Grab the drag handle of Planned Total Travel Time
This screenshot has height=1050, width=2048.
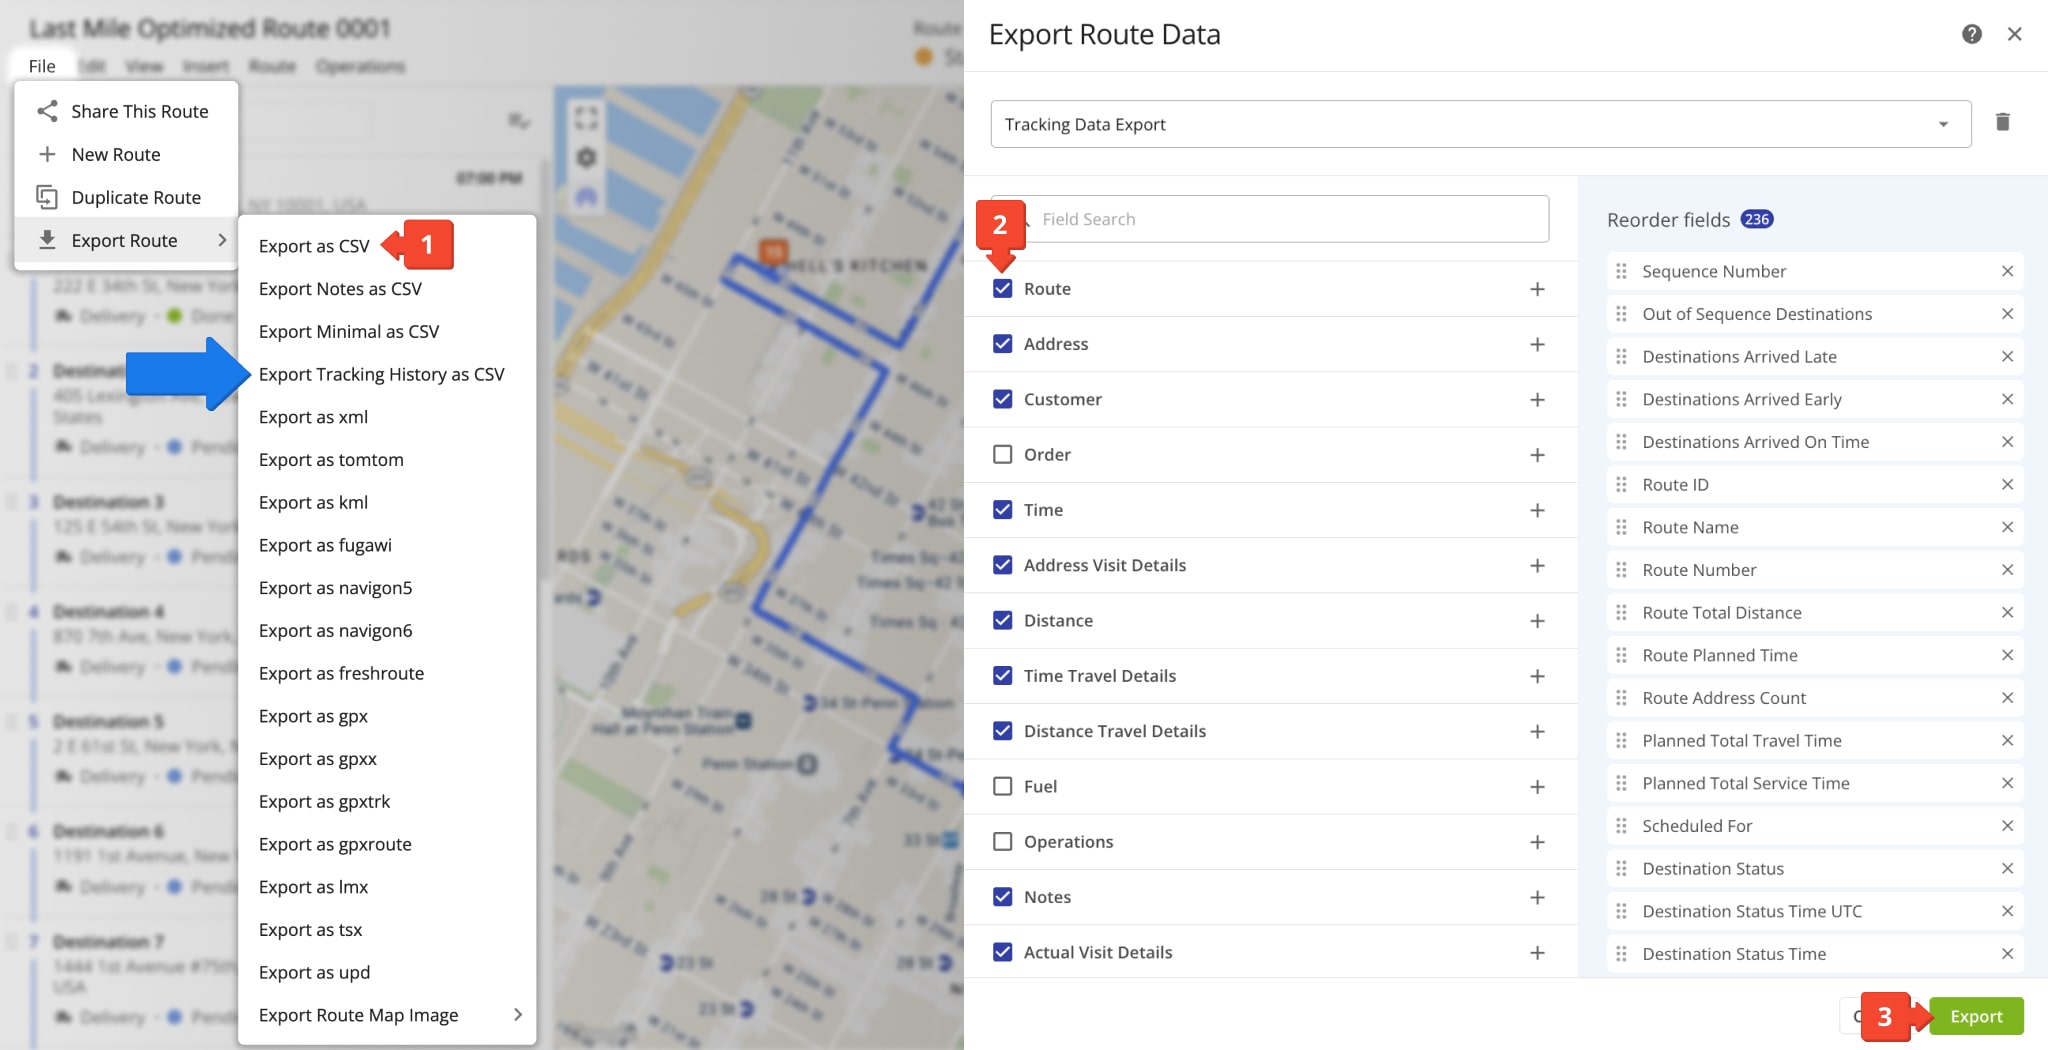pos(1621,740)
